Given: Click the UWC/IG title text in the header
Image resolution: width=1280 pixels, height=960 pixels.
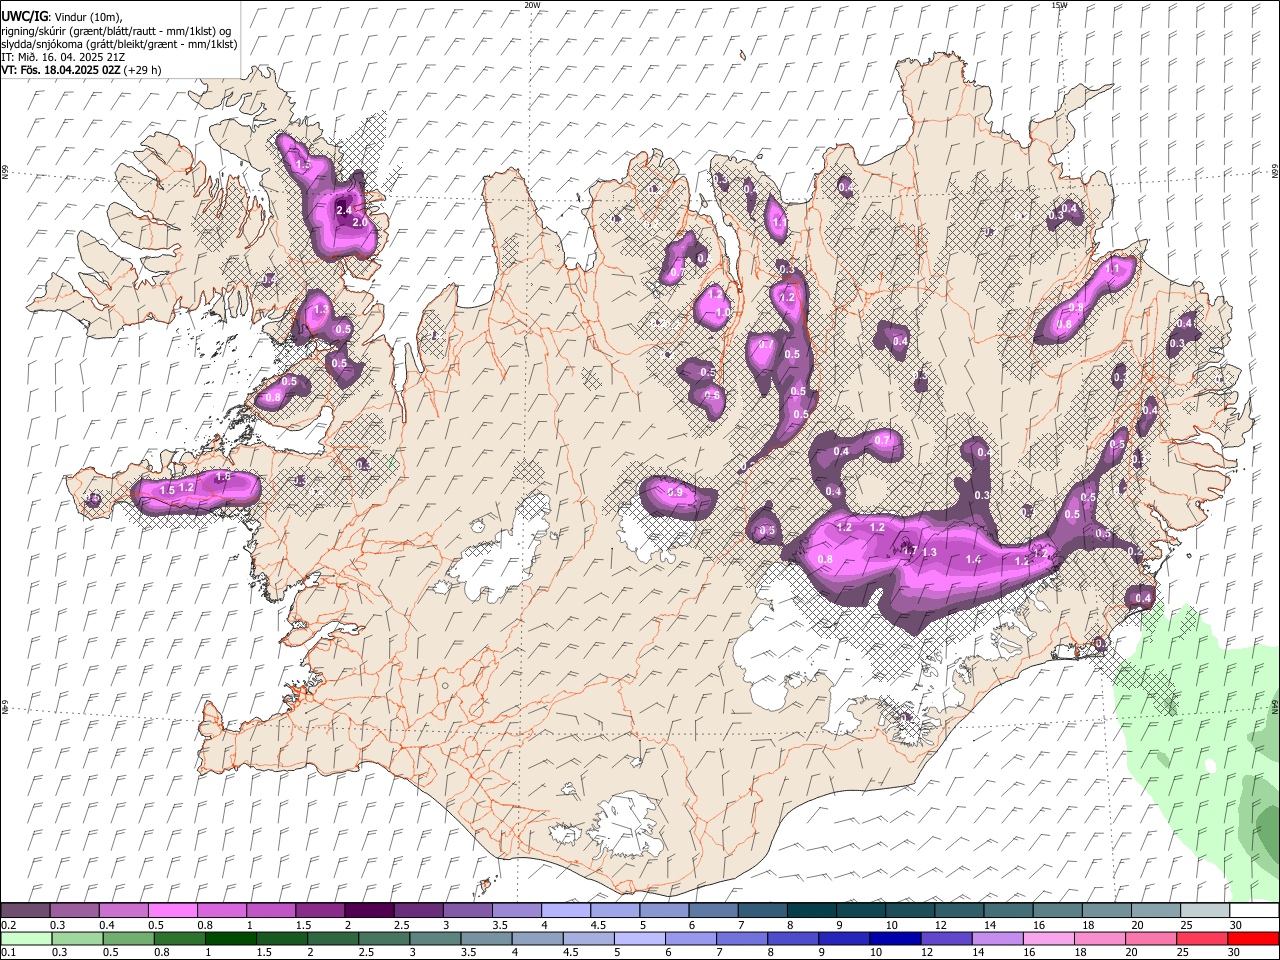Looking at the screenshot, I should [23, 17].
